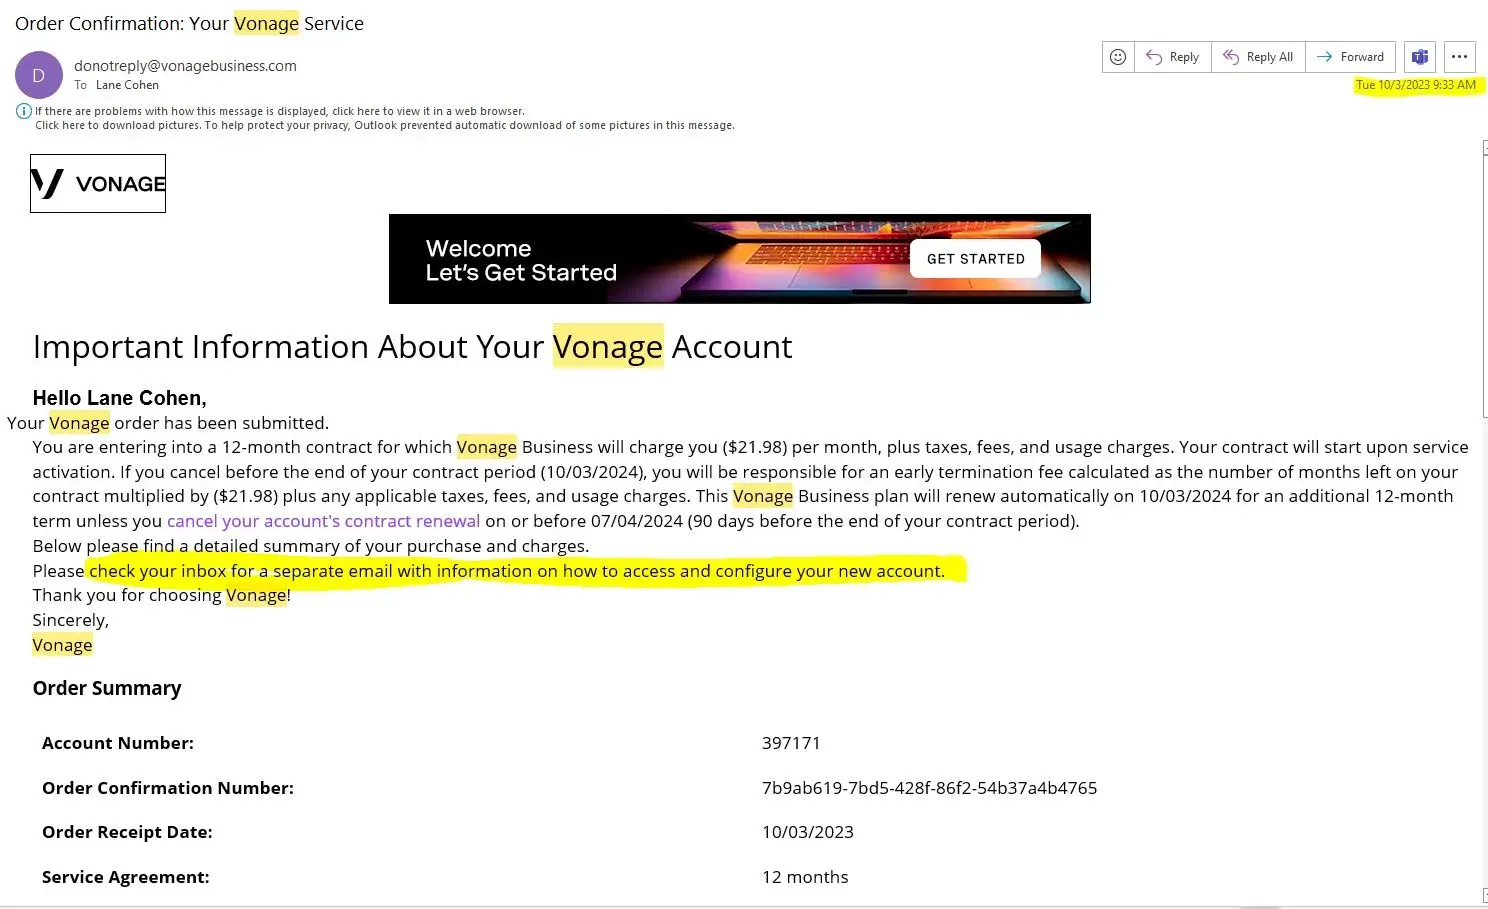Click the account number value 397171
This screenshot has width=1488, height=909.
pyautogui.click(x=791, y=743)
